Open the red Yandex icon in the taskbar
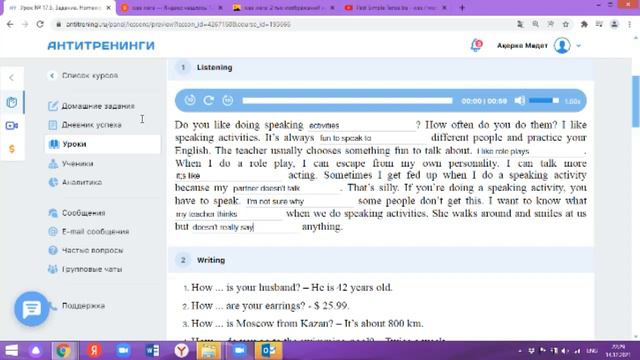Screen dimensions: 640x360 pyautogui.click(x=94, y=351)
